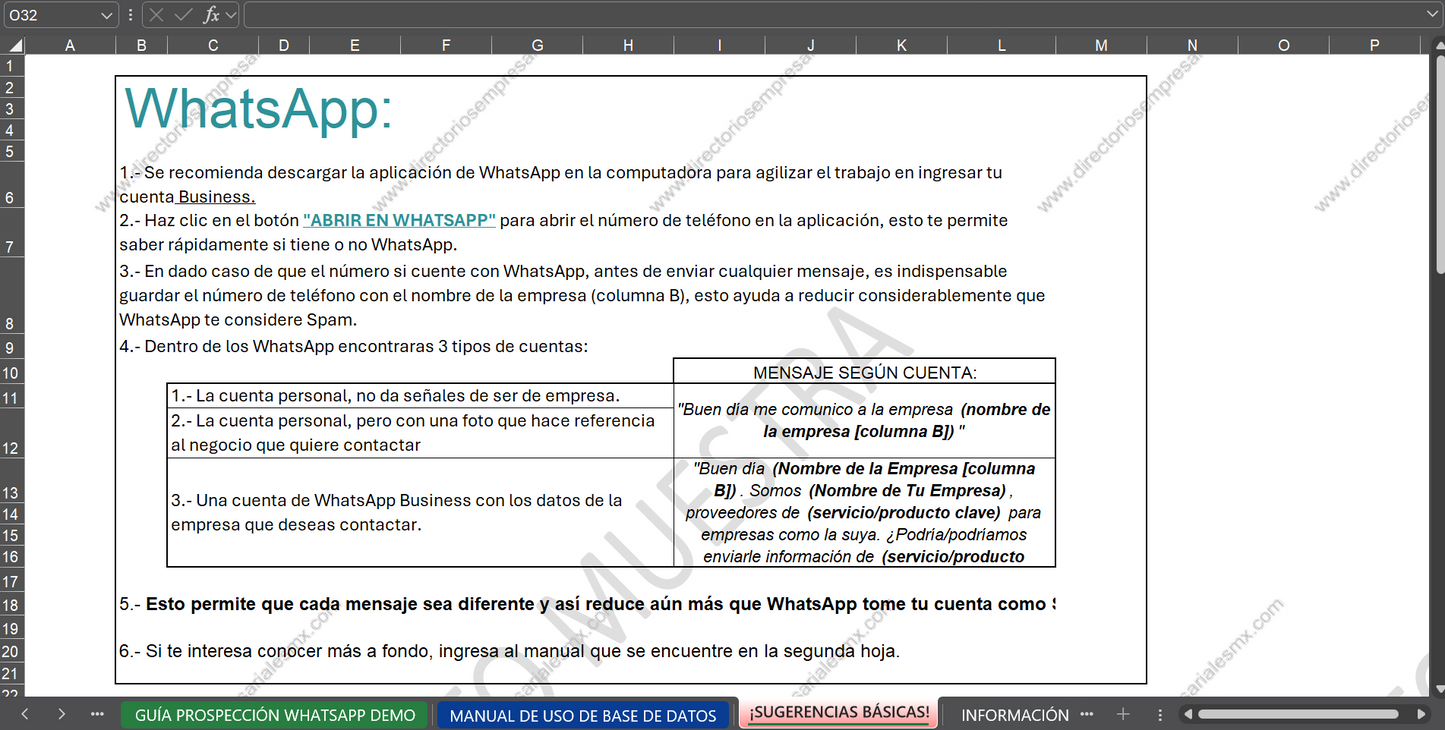Viewport: 1445px width, 730px height.
Task: Click the vertical dots beside the new sheet button
Action: (x=1160, y=715)
